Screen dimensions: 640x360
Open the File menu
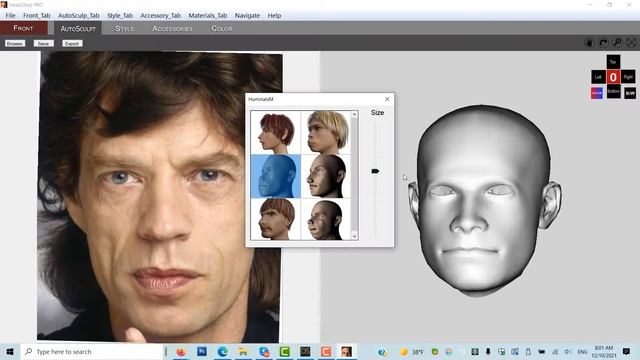[11, 16]
